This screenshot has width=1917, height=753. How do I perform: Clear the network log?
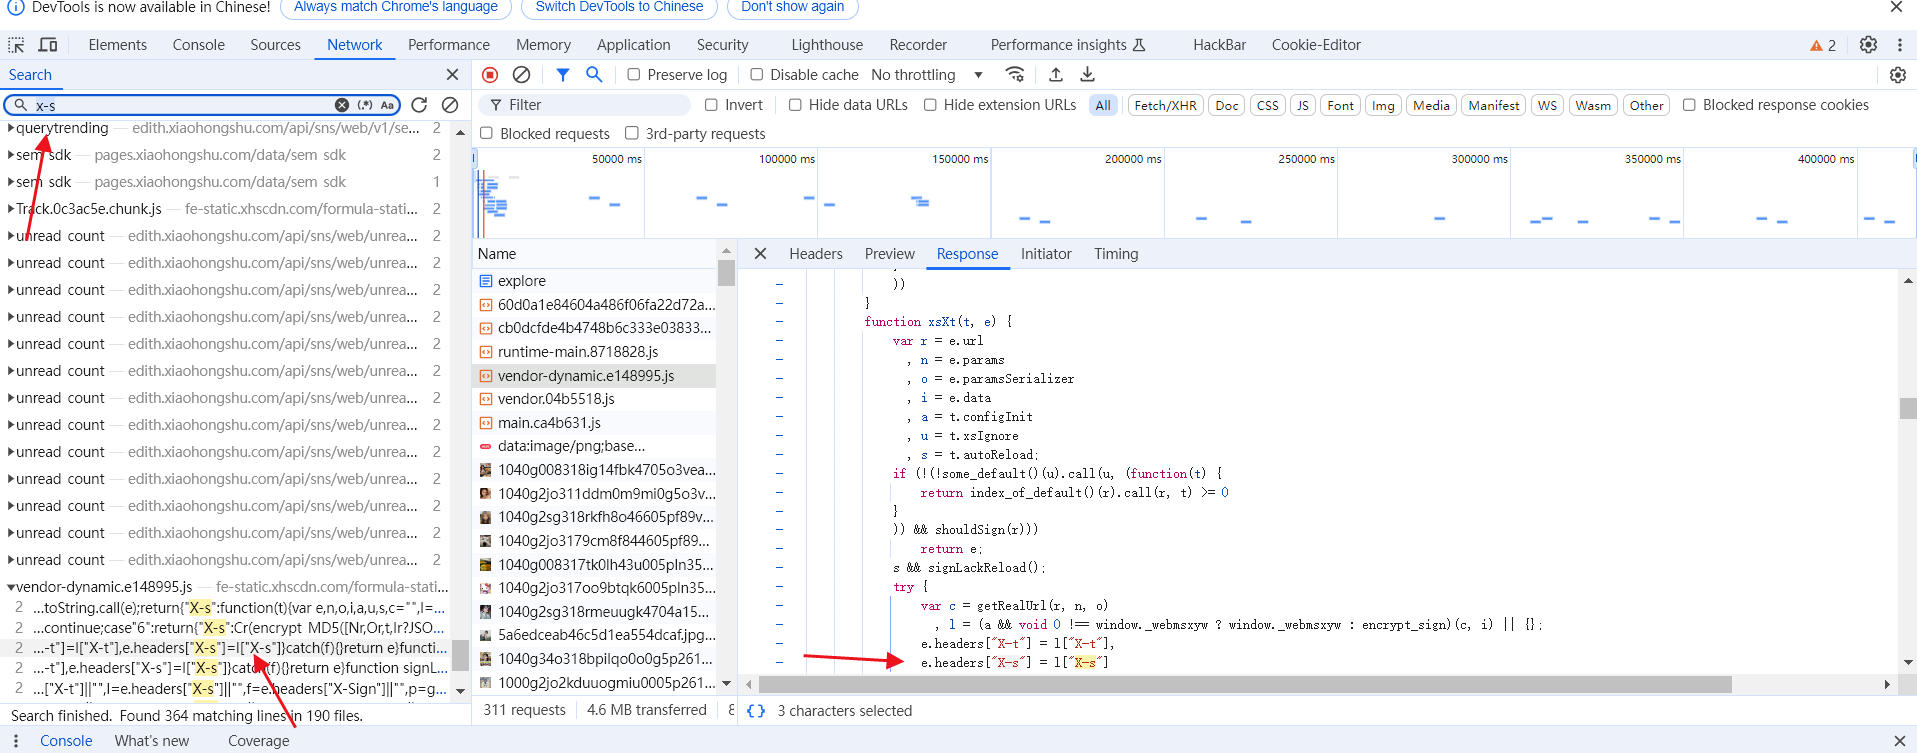click(521, 75)
